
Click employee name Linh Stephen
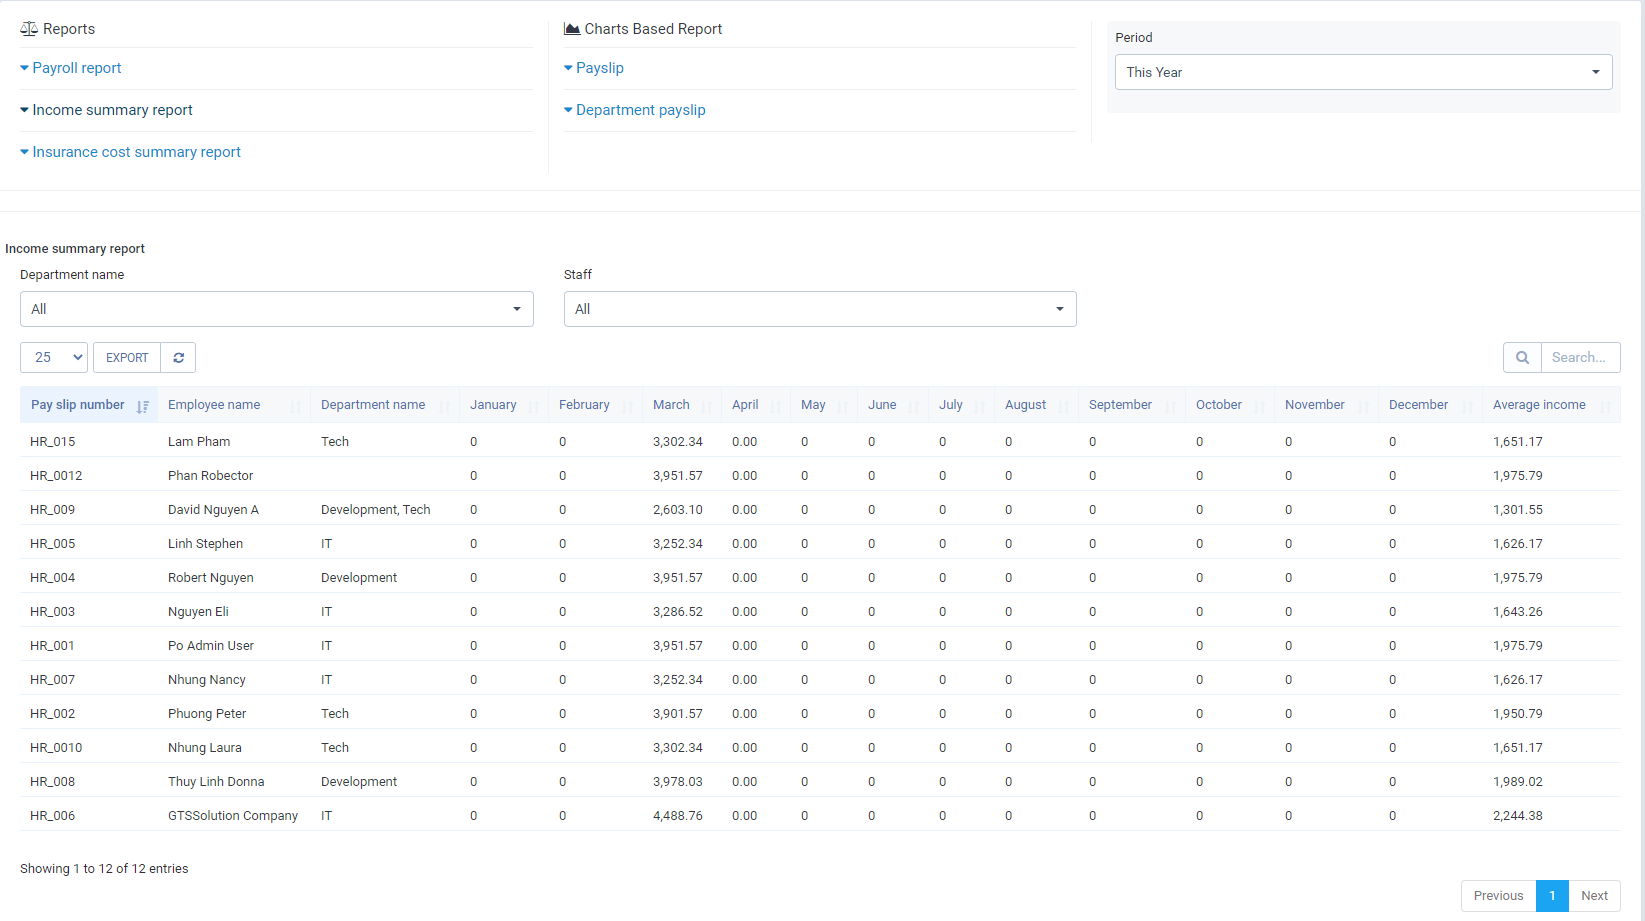pyautogui.click(x=205, y=543)
